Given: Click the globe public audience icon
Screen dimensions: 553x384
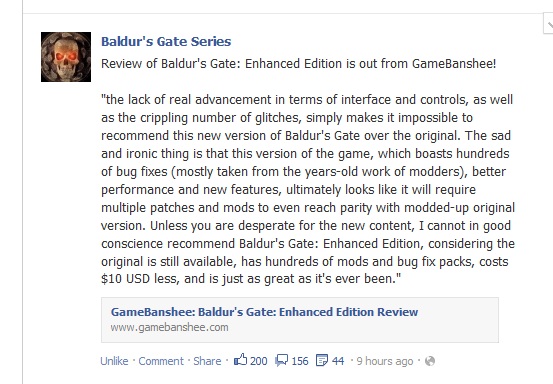Looking at the screenshot, I should click(x=430, y=361).
